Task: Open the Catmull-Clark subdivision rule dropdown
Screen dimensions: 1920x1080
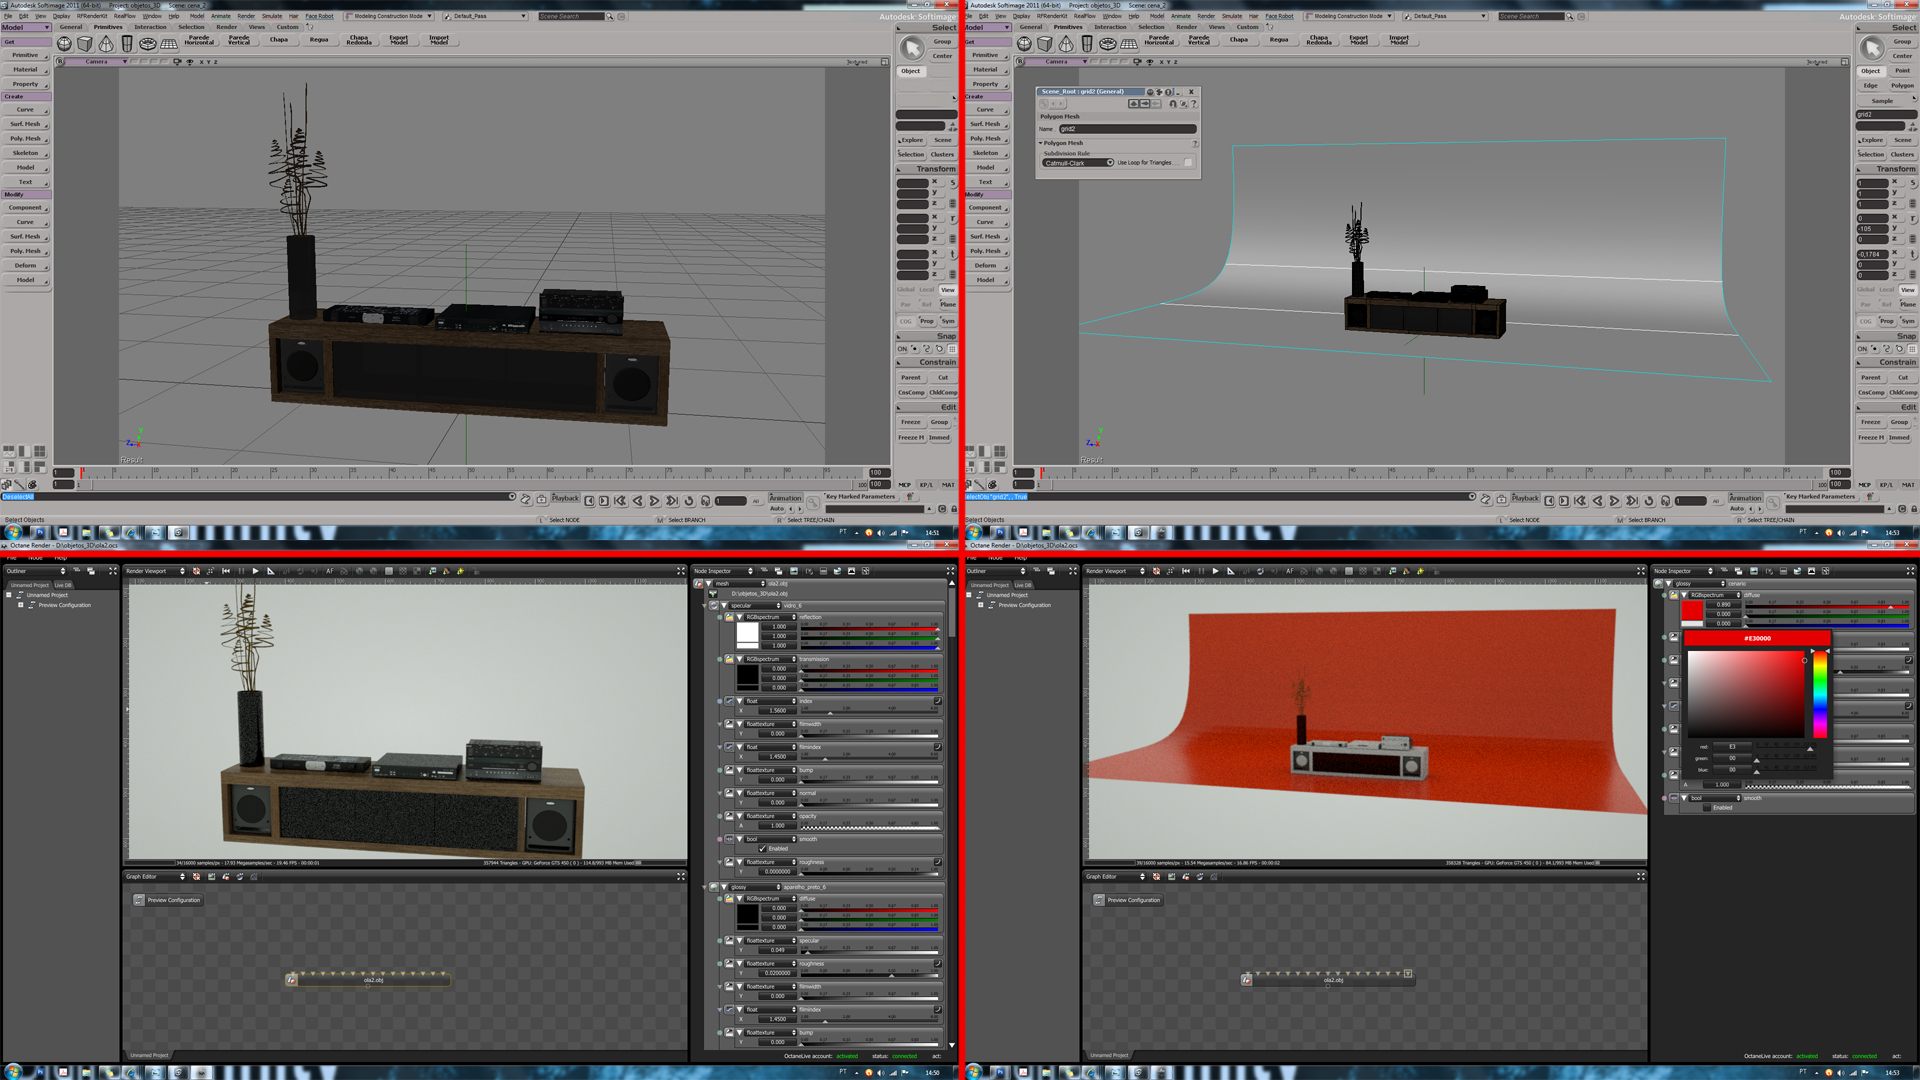Action: (x=1078, y=162)
